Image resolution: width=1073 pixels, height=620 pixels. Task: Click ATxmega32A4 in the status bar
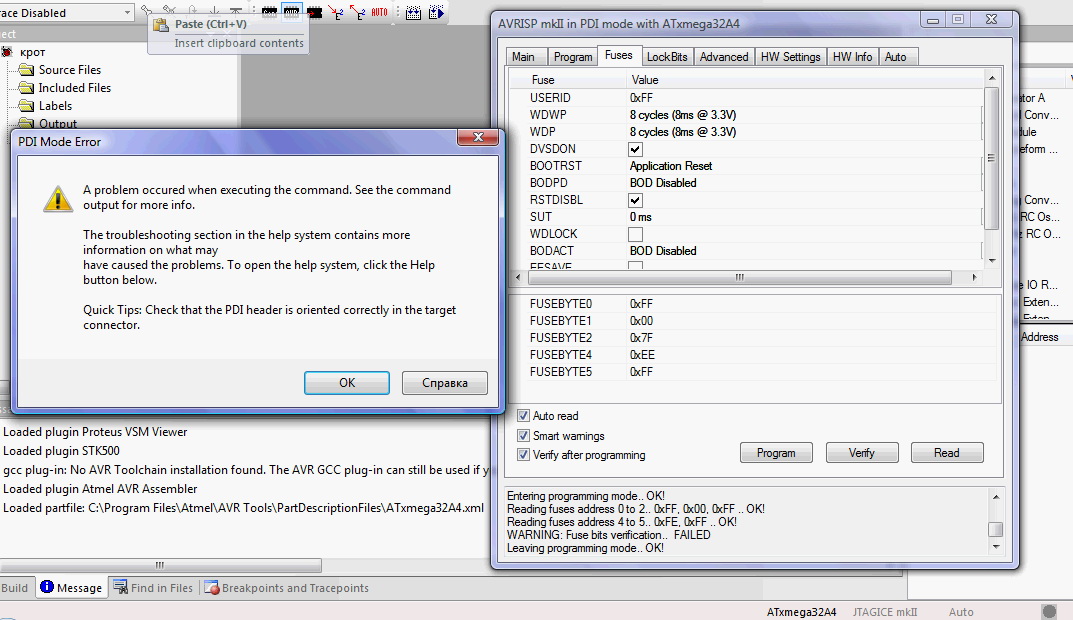(801, 612)
